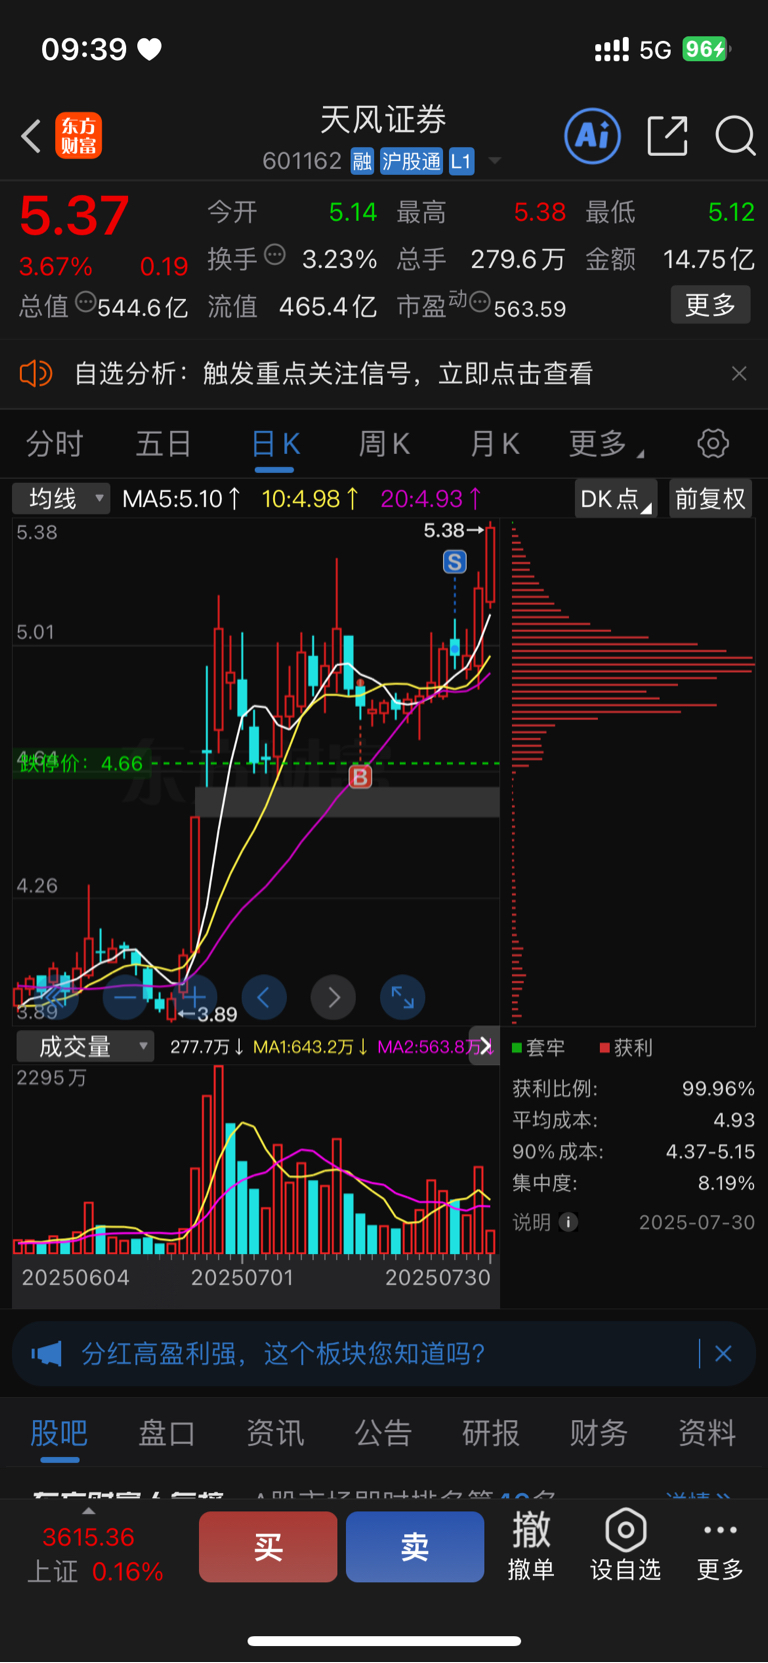
Task: Open the 盘口 tab
Action: coord(166,1433)
